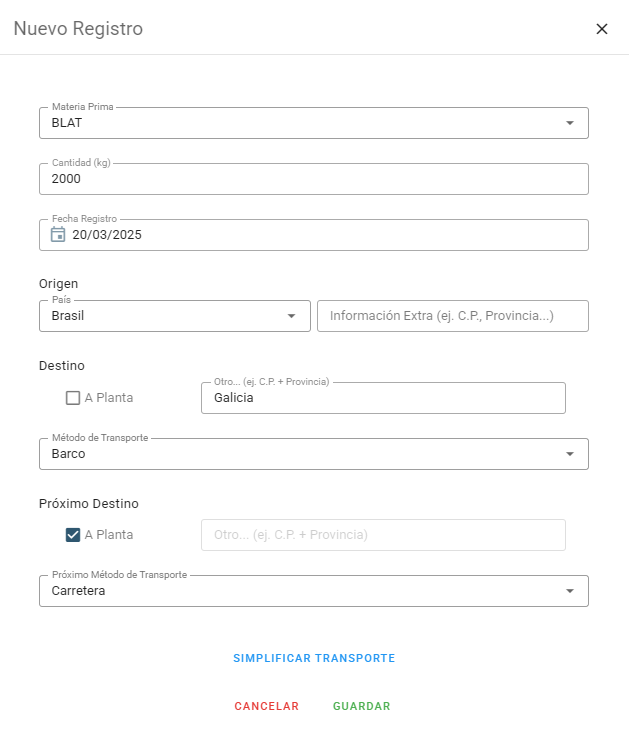Click the Método de Transporte arrow icon

tap(570, 454)
